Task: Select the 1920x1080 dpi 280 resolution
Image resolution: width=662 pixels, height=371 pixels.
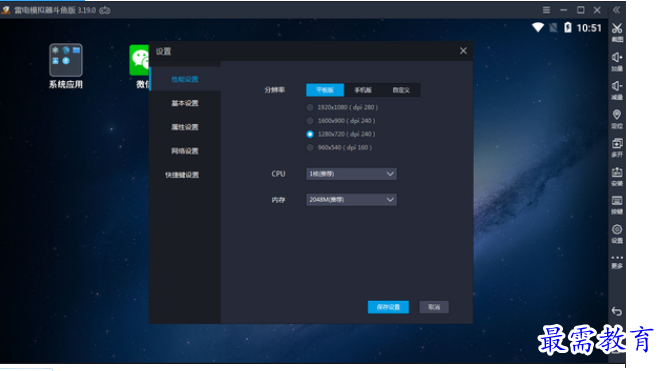Action: coord(342,107)
